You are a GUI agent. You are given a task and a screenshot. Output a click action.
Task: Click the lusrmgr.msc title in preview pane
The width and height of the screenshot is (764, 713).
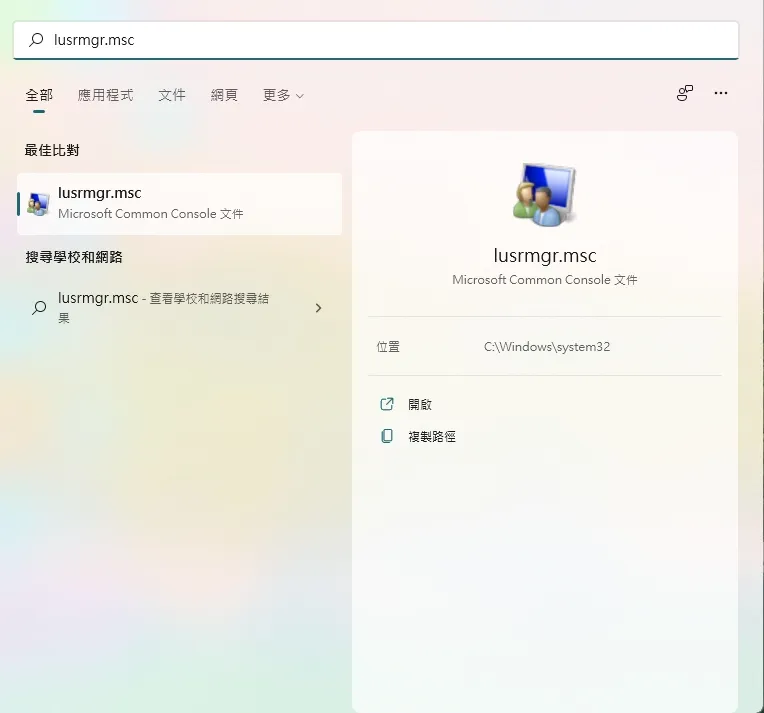pyautogui.click(x=545, y=255)
